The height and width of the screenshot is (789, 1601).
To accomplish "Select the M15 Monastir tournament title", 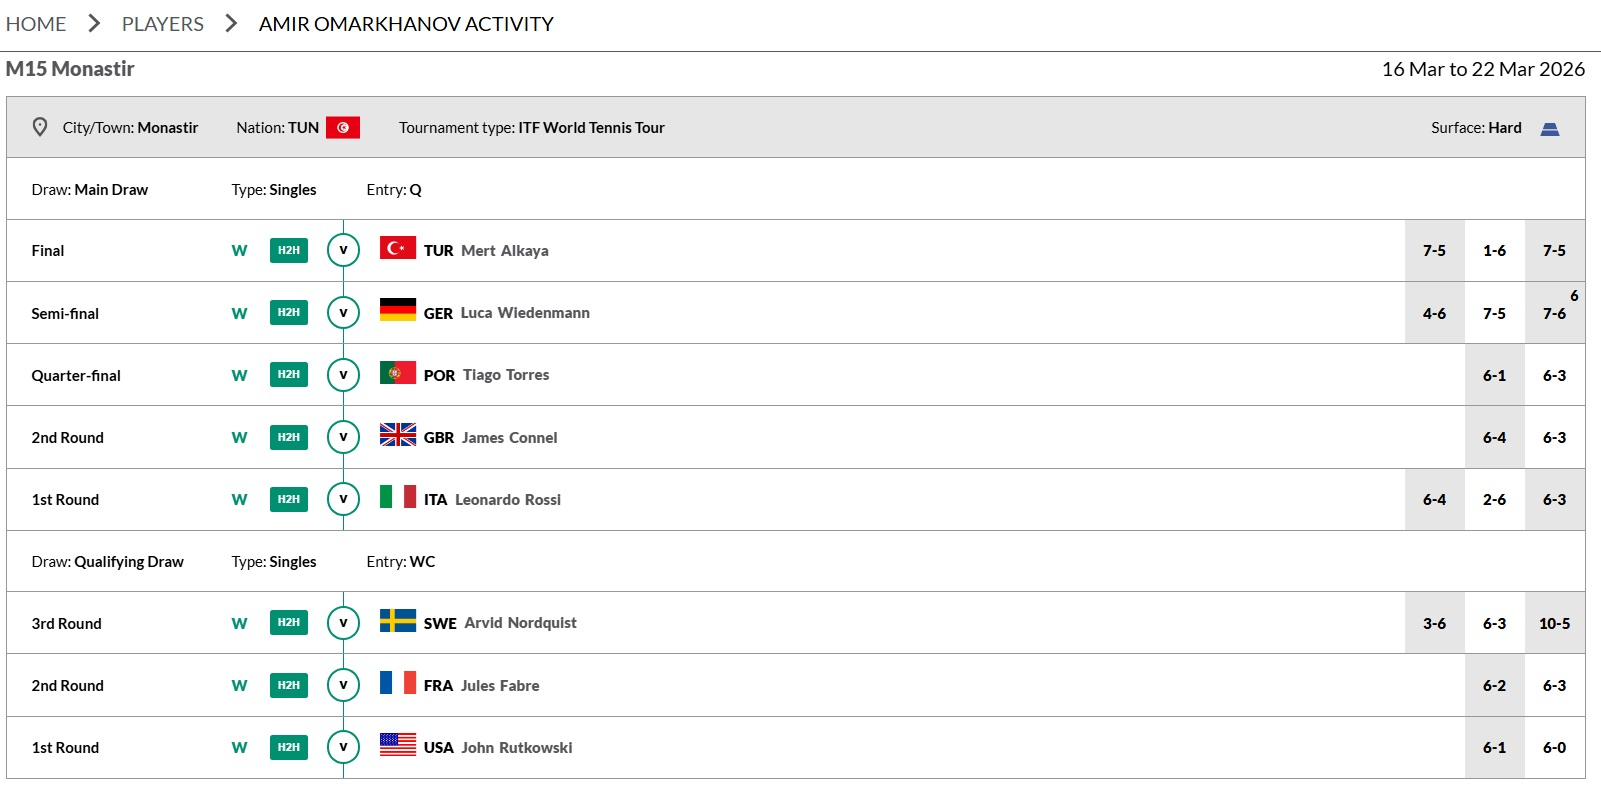I will coord(70,69).
